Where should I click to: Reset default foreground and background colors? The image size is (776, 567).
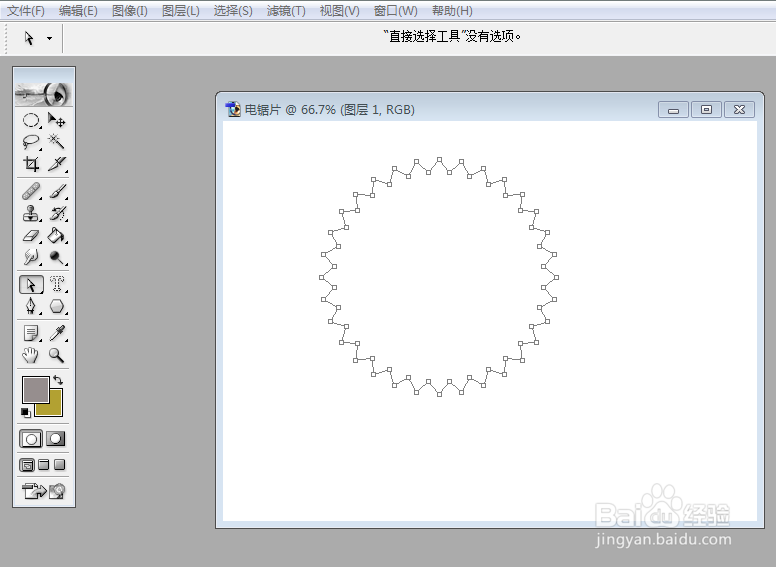[26, 412]
